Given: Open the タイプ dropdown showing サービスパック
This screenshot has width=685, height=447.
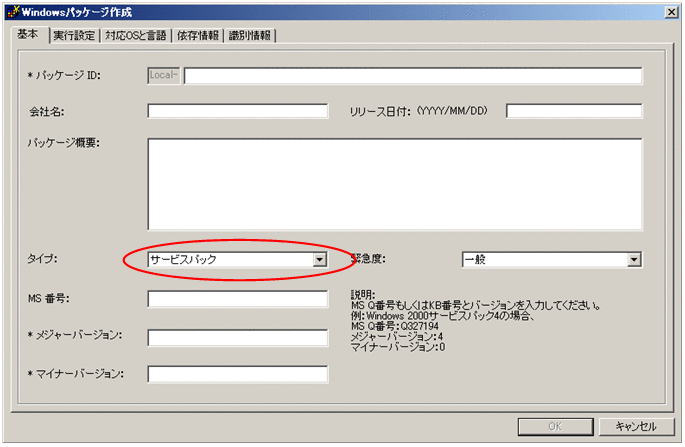Looking at the screenshot, I should (237, 260).
